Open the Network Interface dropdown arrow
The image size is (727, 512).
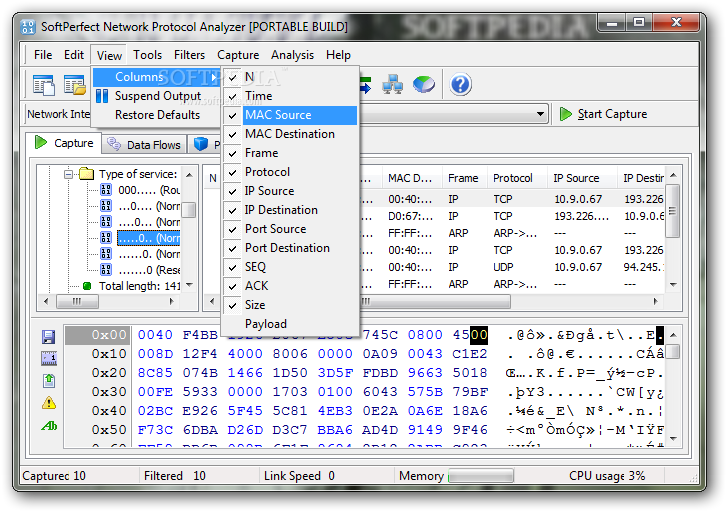coord(540,114)
